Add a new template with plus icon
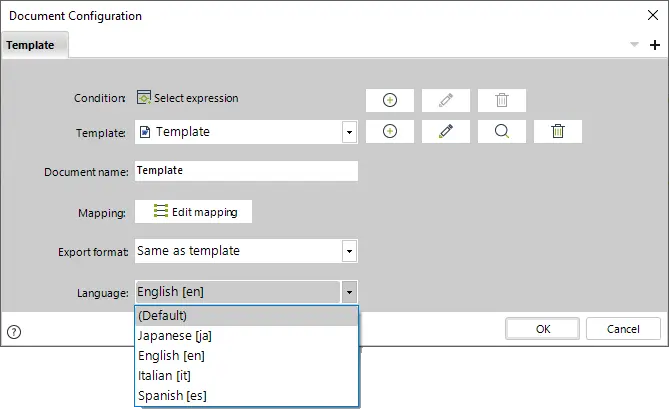This screenshot has height=410, width=669. click(x=390, y=131)
